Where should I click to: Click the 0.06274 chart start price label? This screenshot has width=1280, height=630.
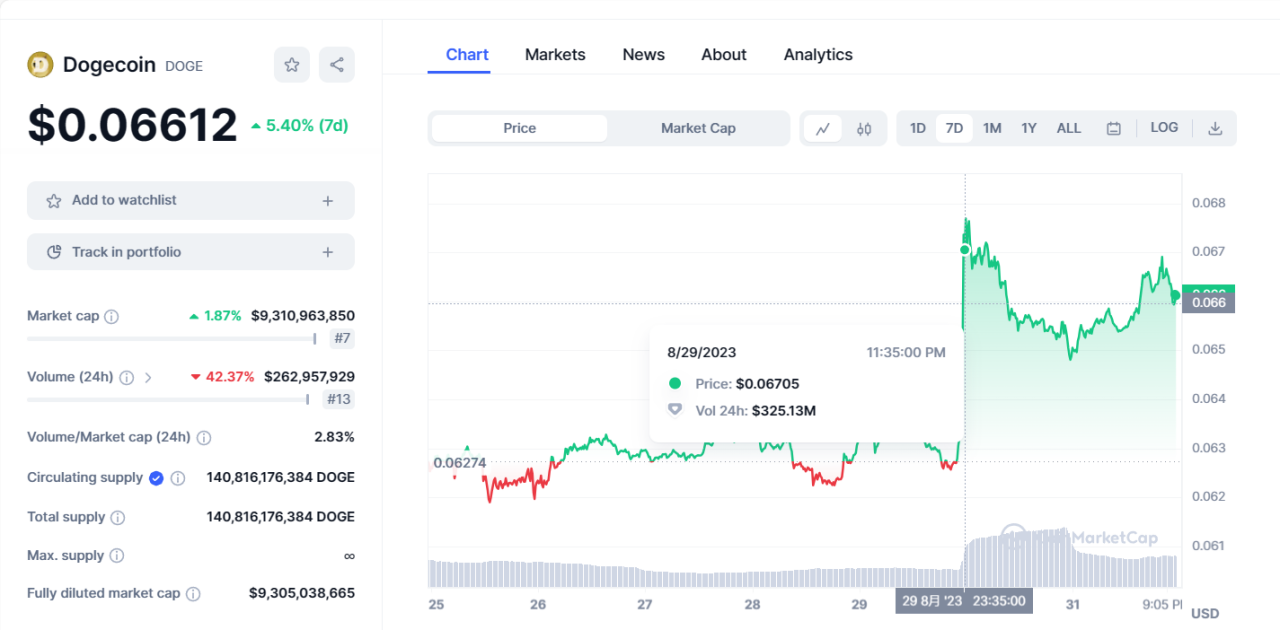459,463
